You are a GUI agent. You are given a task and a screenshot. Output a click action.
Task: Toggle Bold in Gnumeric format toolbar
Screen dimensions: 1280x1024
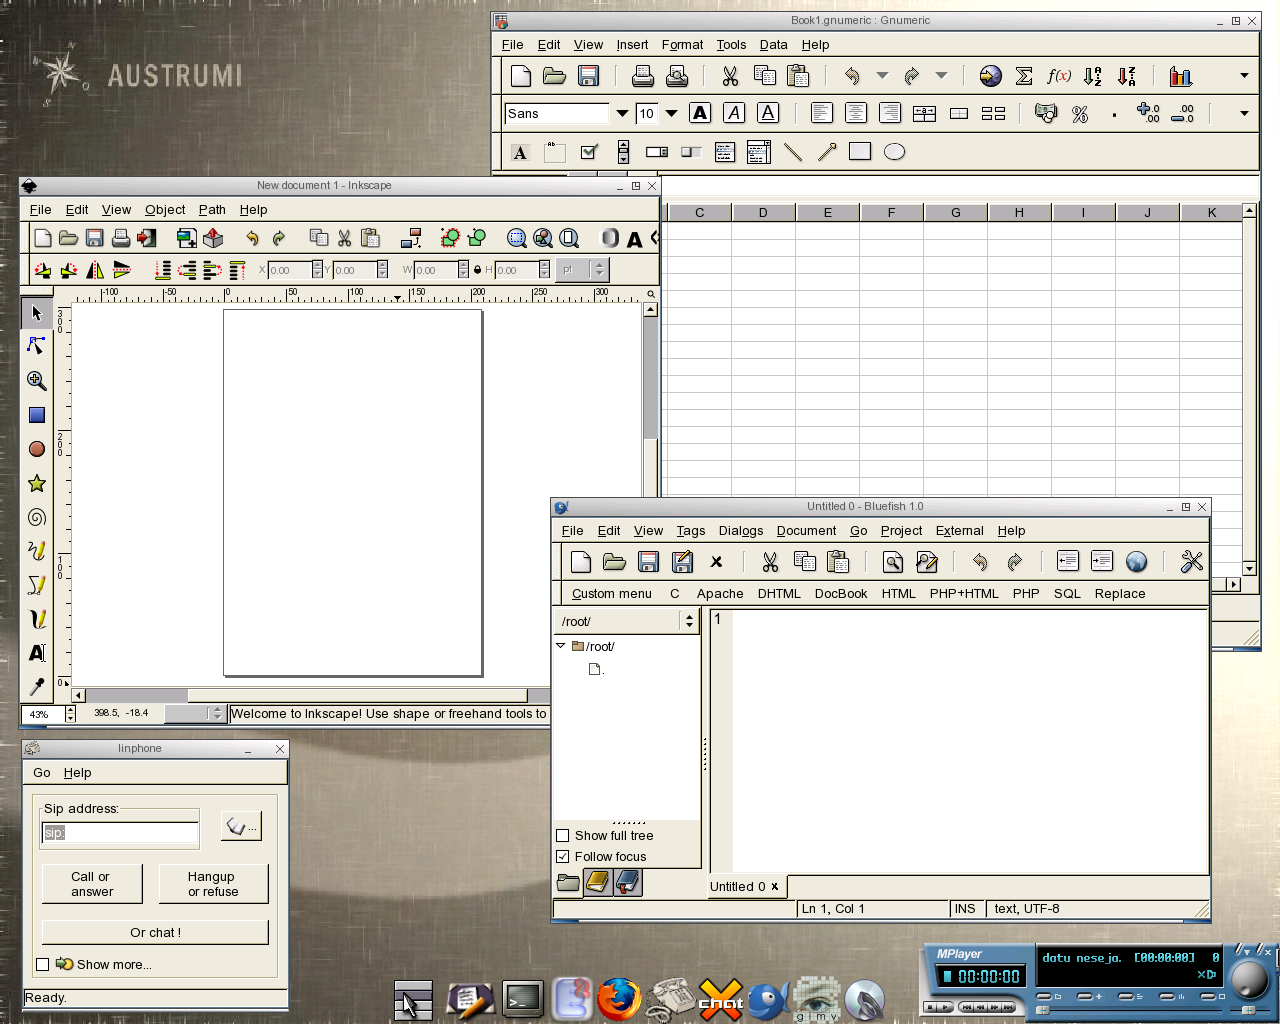(700, 113)
